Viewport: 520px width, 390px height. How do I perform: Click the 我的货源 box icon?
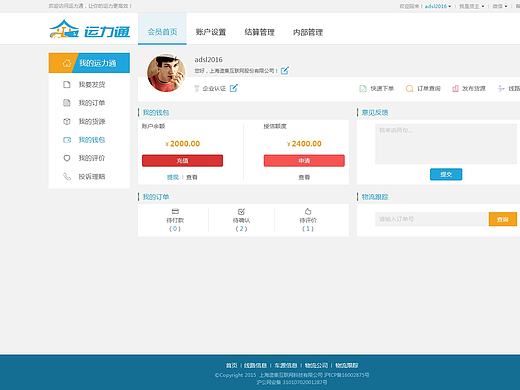coord(67,121)
